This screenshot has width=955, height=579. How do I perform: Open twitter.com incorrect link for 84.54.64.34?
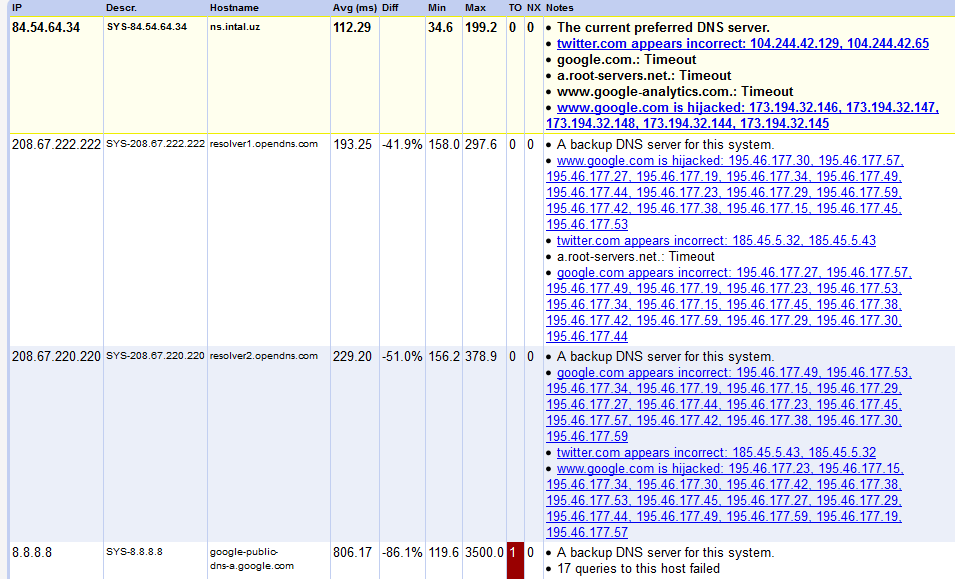(x=742, y=43)
